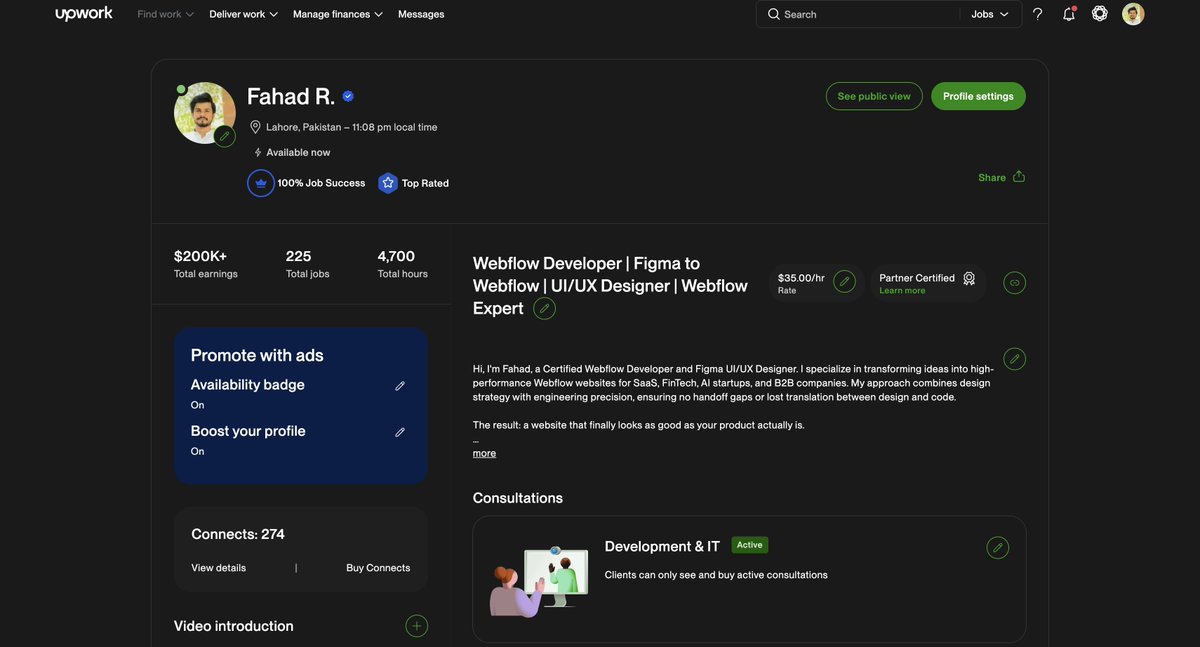Edit the Boost your profile setting
This screenshot has width=1200, height=647.
[x=400, y=433]
